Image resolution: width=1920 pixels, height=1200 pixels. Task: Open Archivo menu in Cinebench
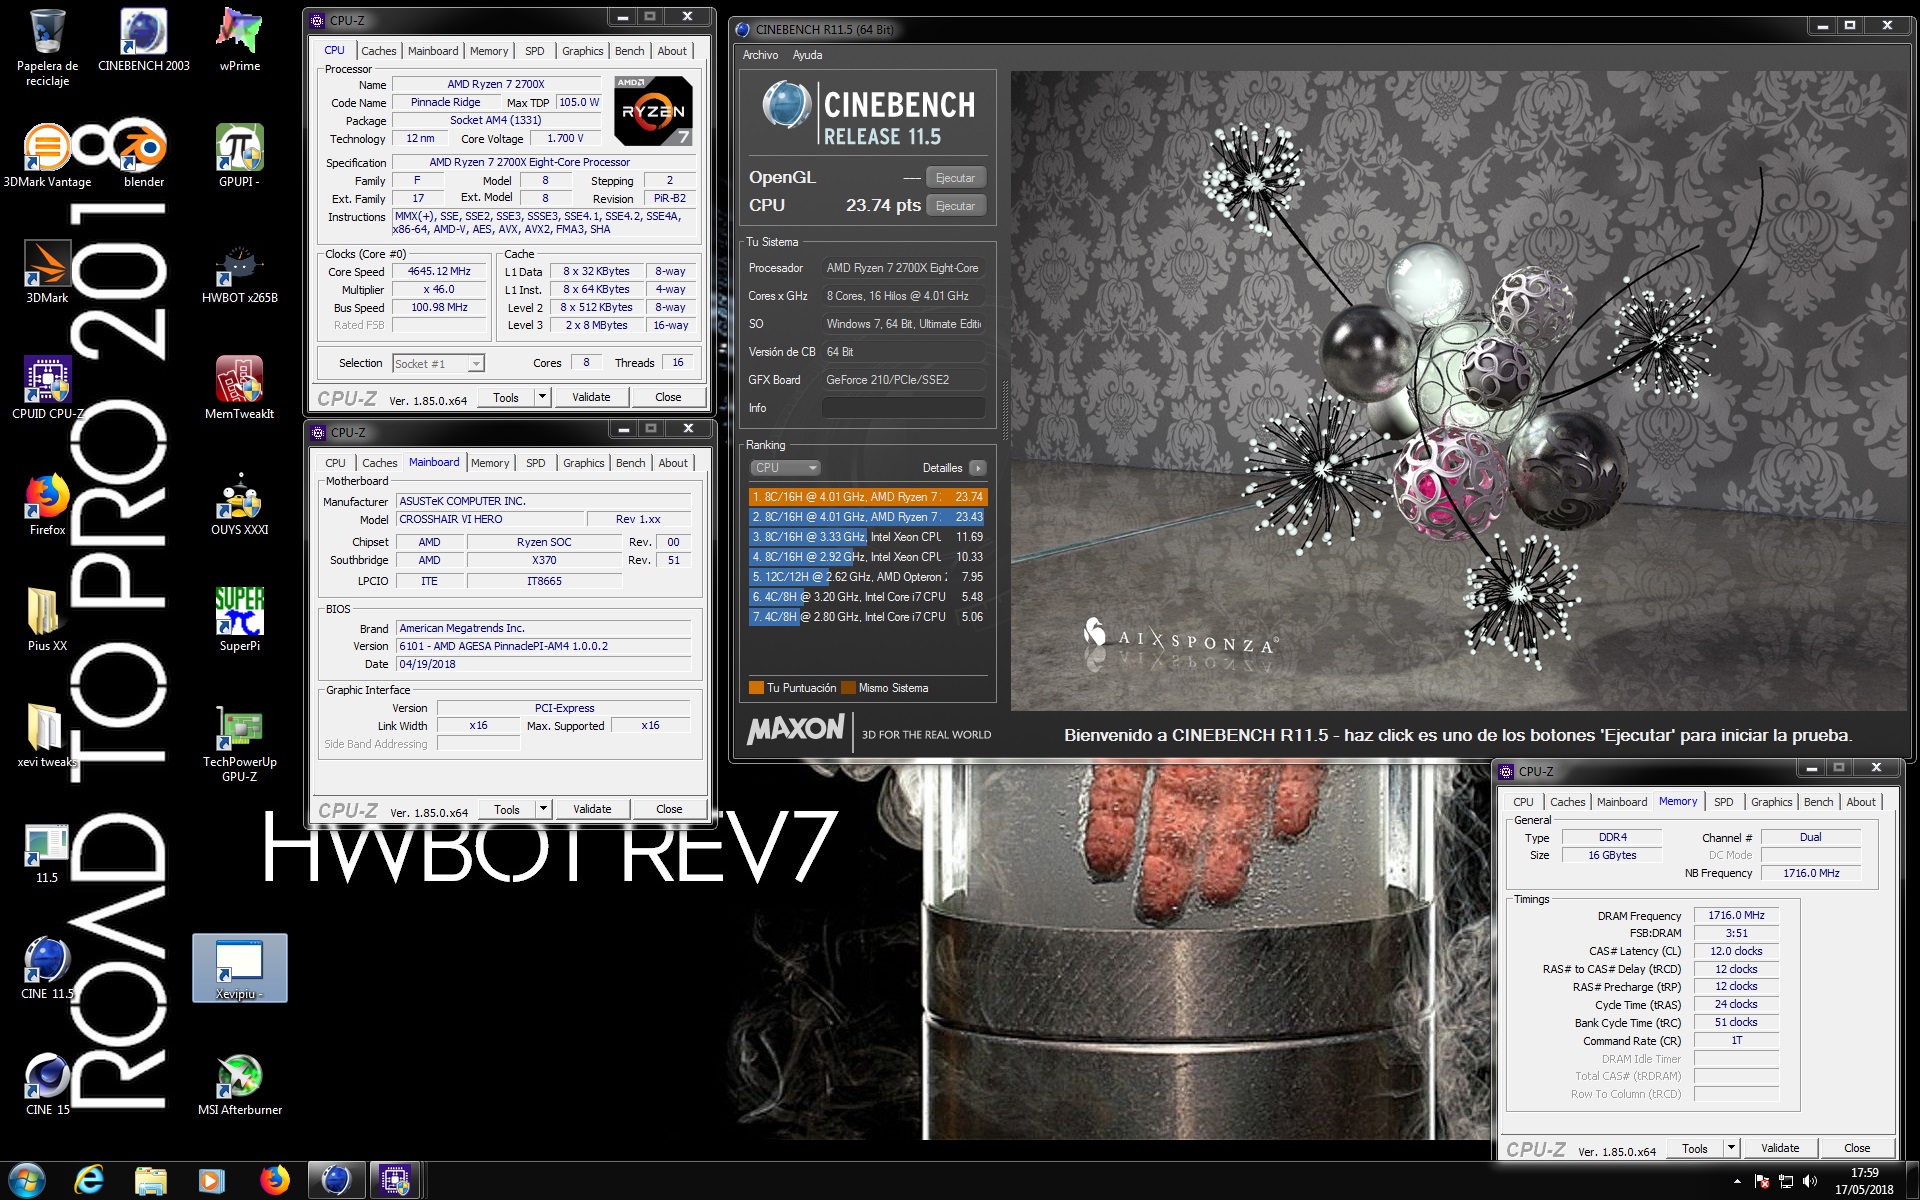[760, 55]
